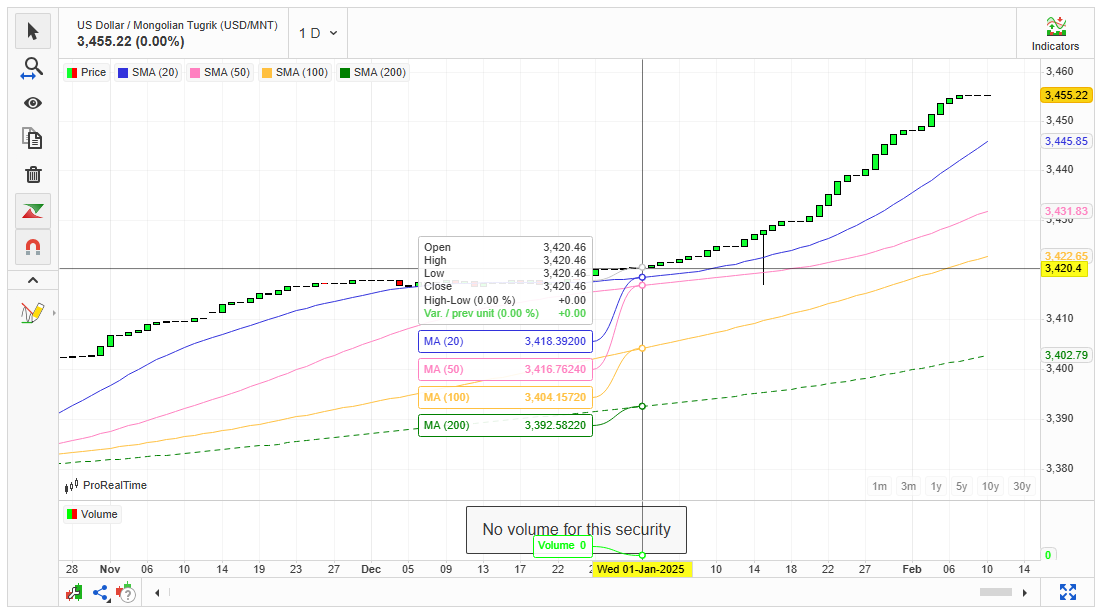Click the trash can delete icon

tap(33, 175)
